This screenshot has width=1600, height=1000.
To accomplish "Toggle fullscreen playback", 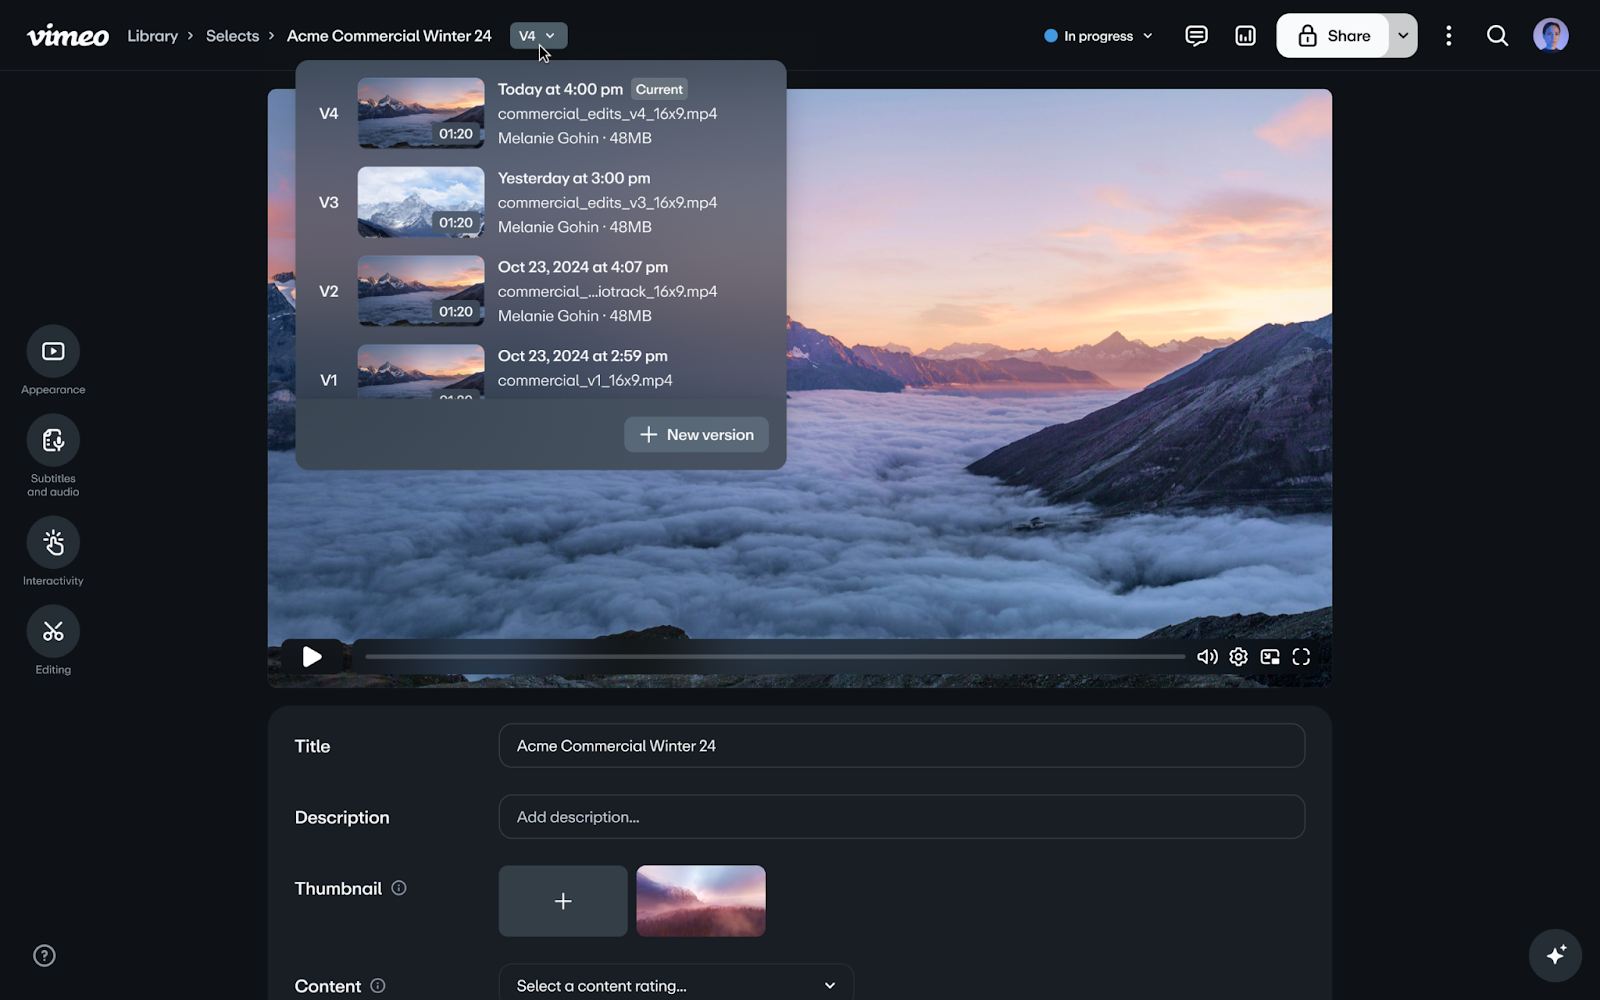I will pos(1301,656).
